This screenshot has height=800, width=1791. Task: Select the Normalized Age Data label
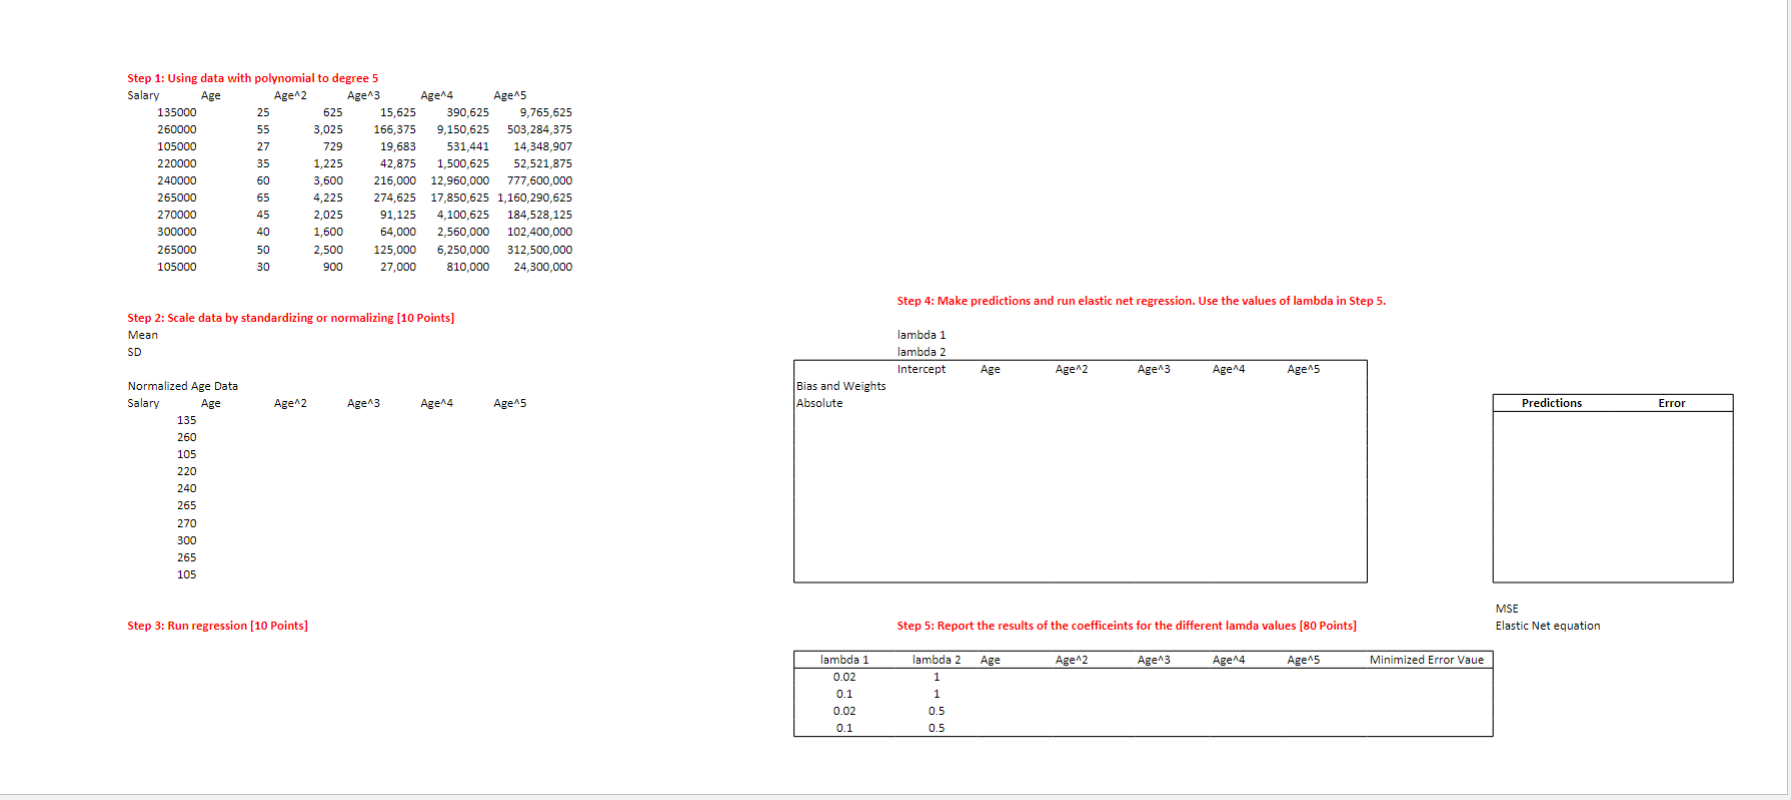(182, 386)
